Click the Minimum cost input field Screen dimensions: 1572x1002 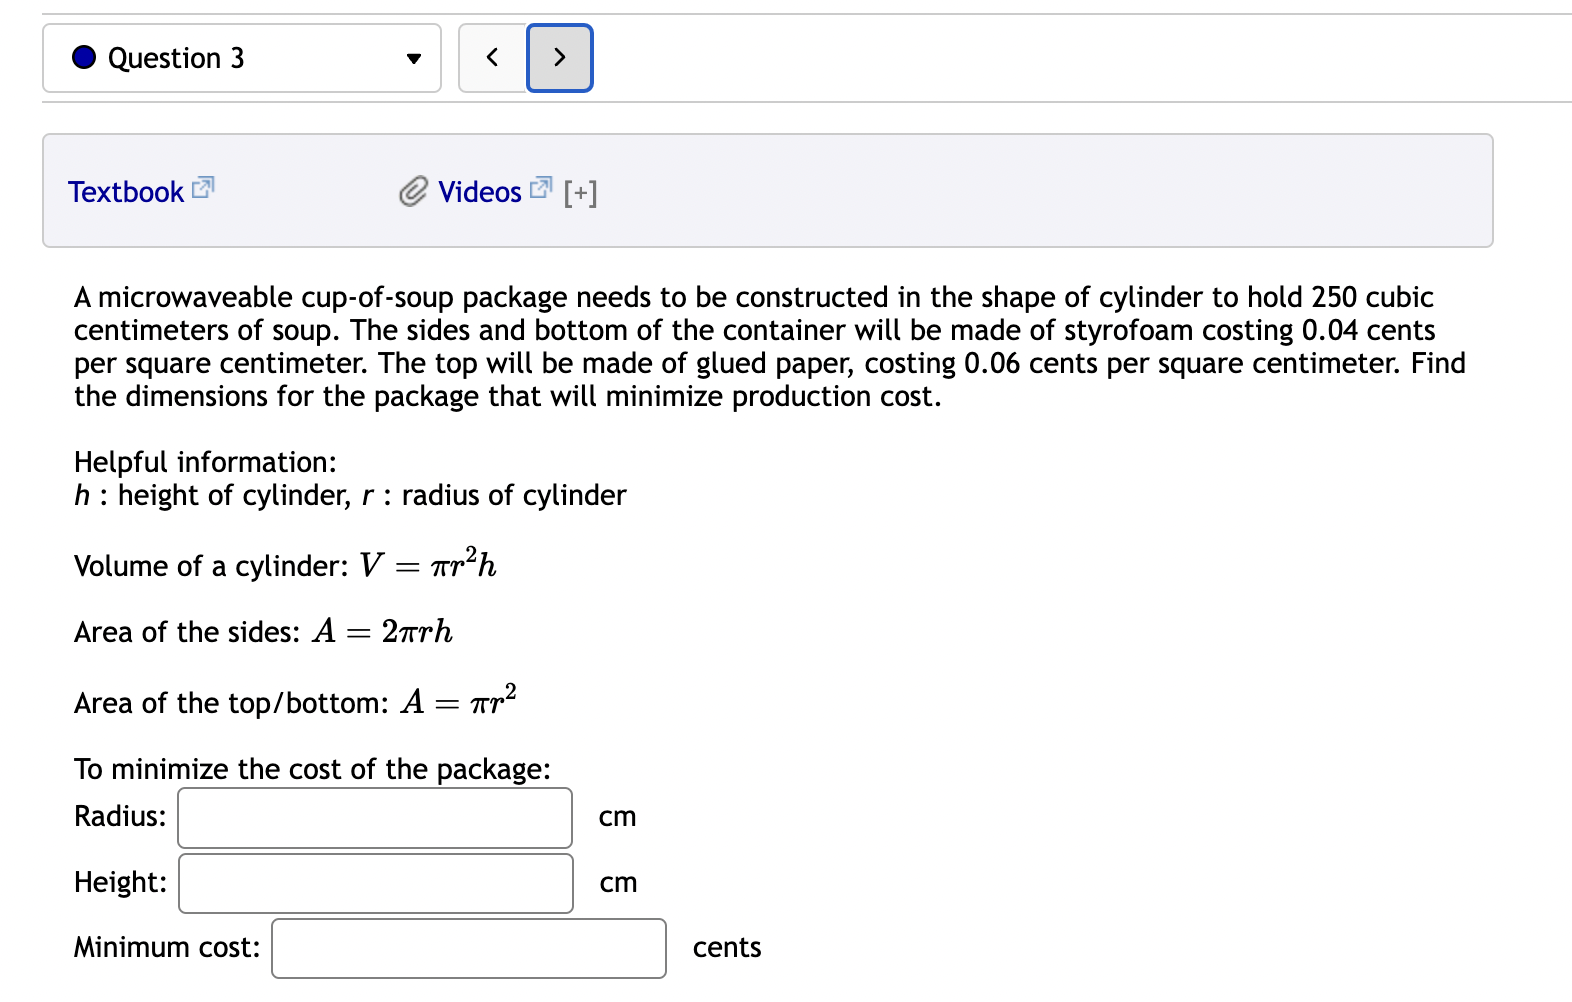click(469, 948)
